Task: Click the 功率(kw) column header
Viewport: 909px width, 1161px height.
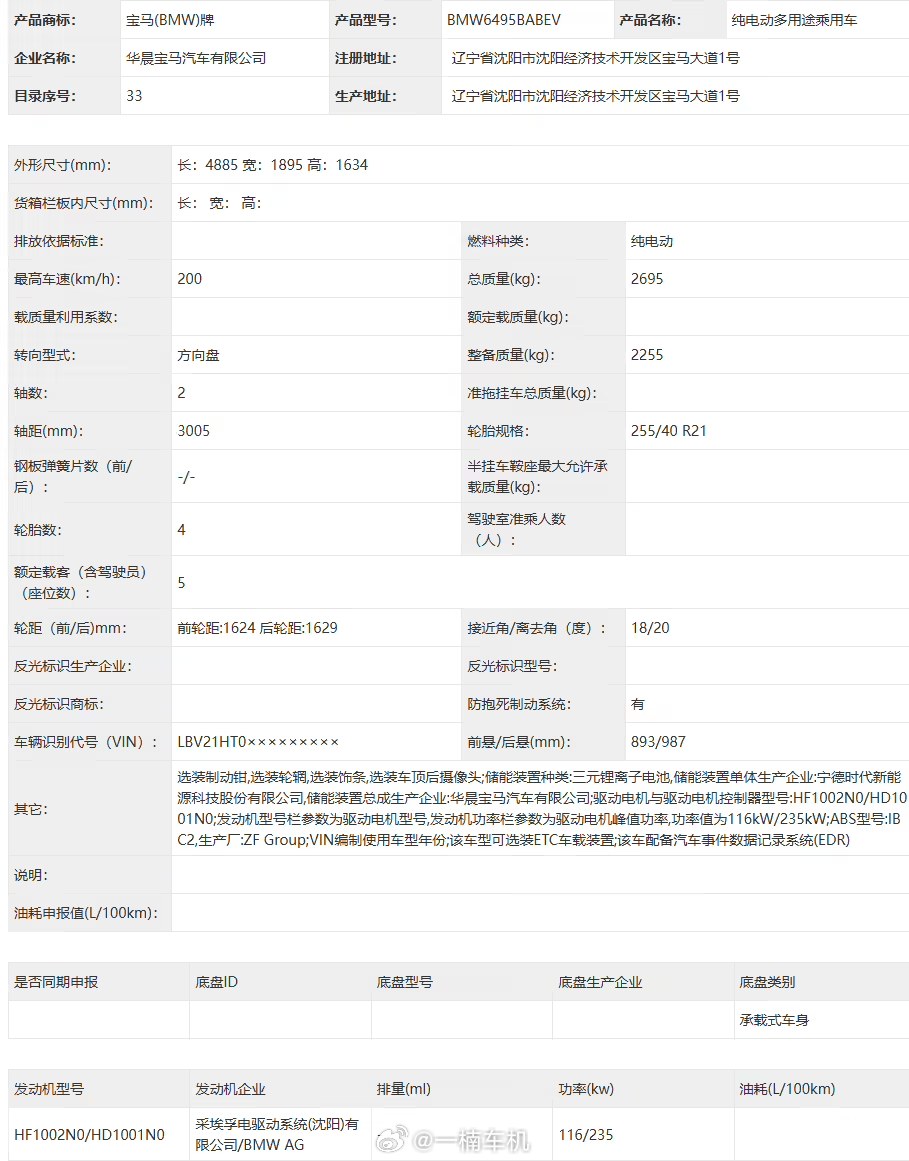Action: (586, 1088)
